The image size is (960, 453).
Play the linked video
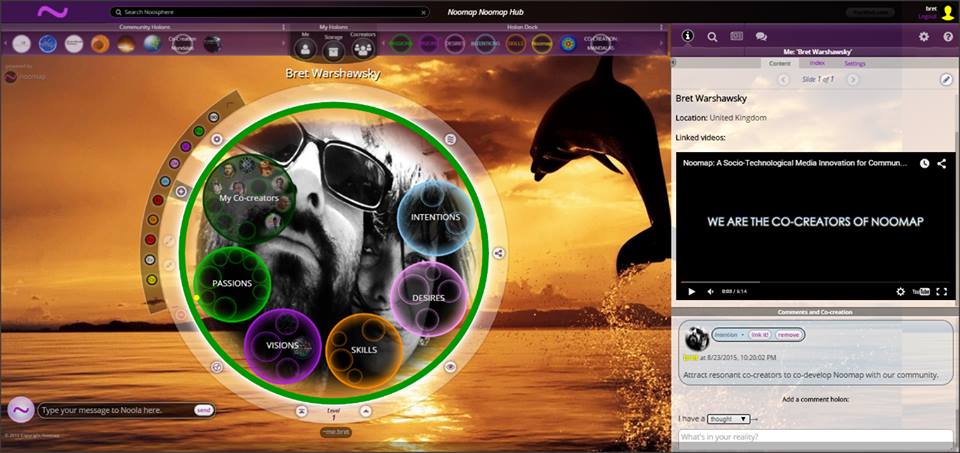[692, 292]
